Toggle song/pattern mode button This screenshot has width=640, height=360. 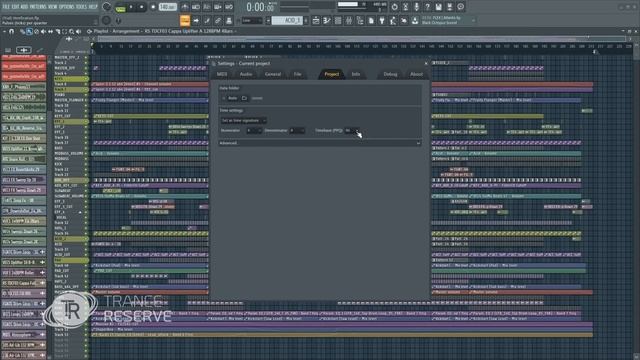point(120,7)
